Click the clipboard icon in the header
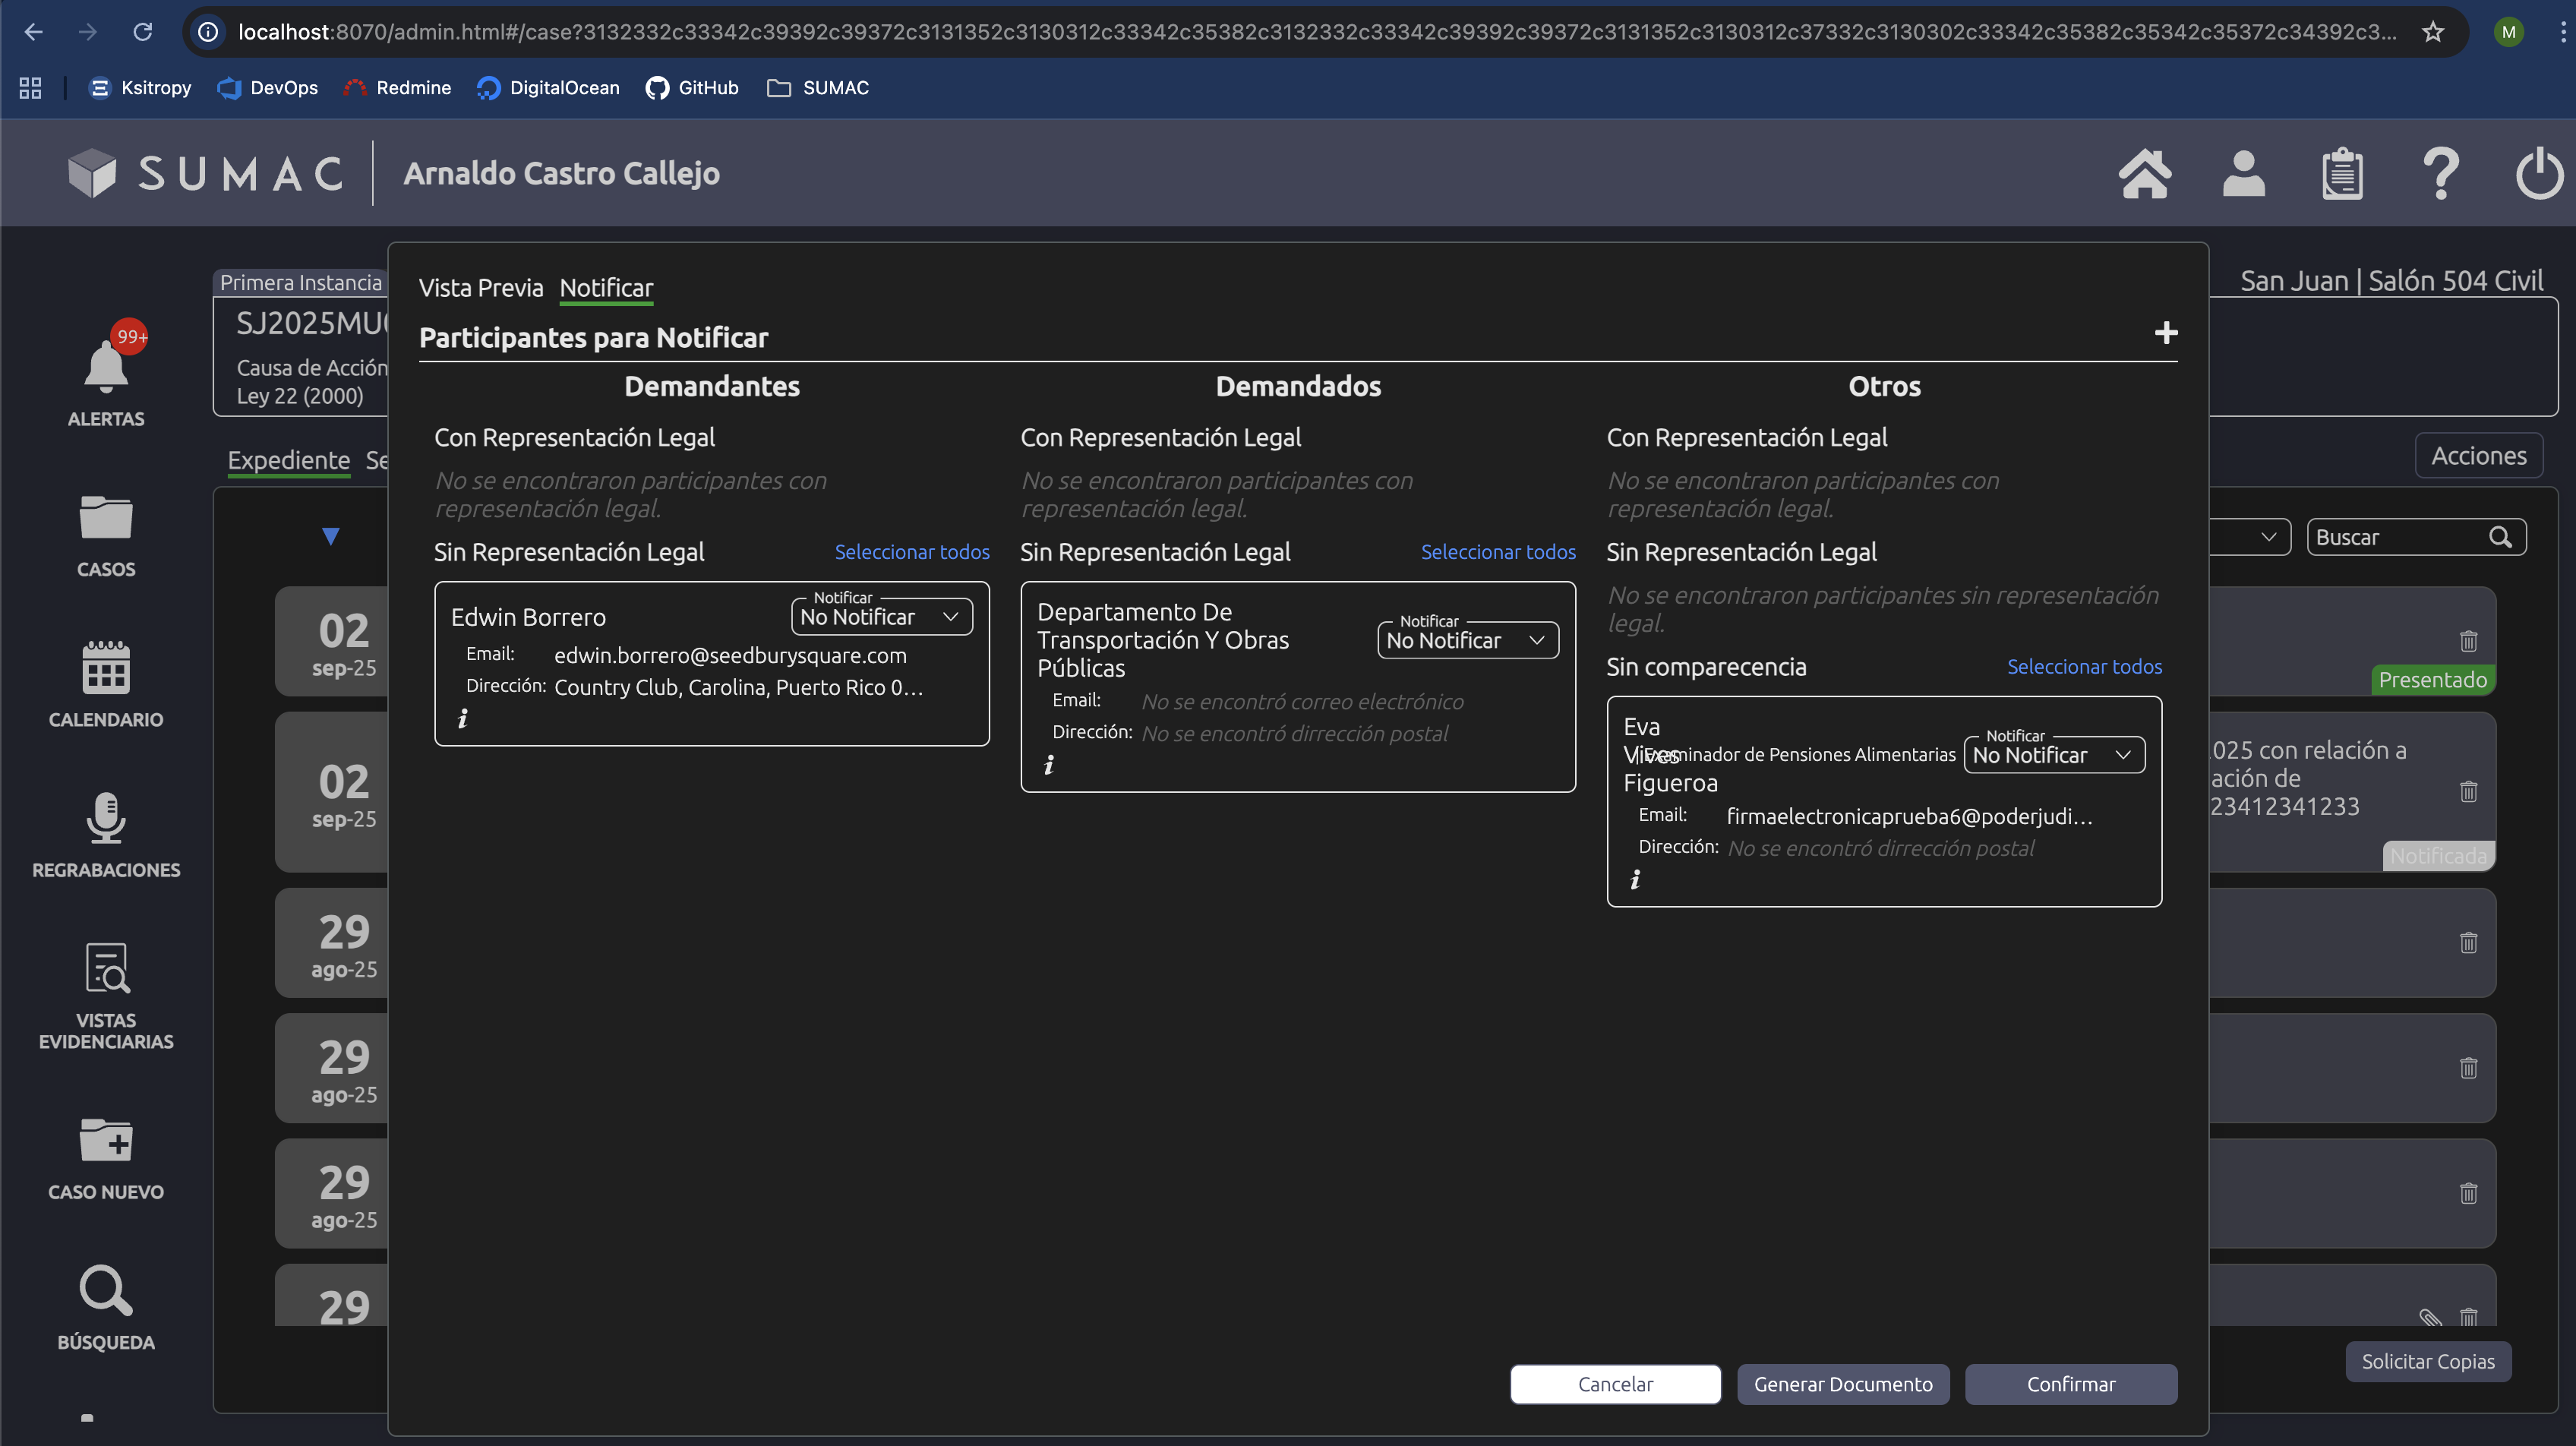This screenshot has width=2576, height=1446. tap(2341, 174)
